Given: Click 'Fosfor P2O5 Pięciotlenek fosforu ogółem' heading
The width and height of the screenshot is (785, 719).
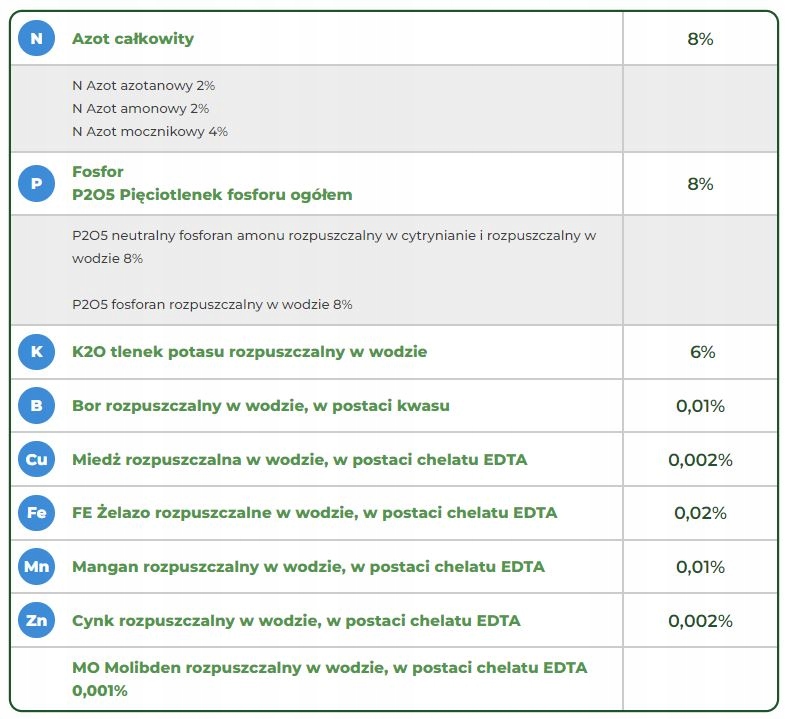Looking at the screenshot, I should tap(212, 184).
